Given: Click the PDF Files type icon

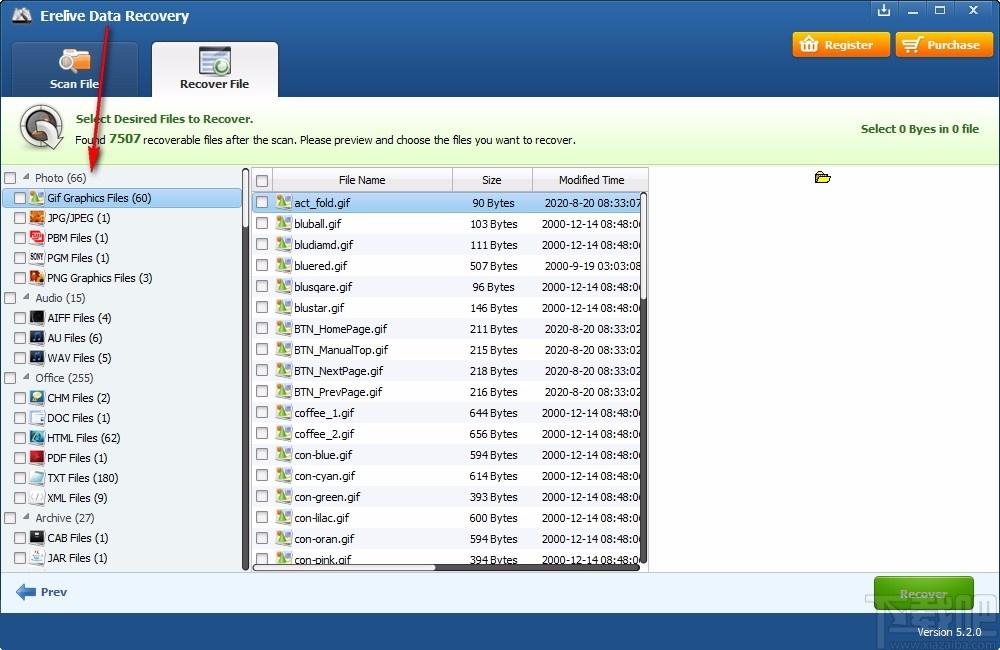Looking at the screenshot, I should tap(37, 457).
